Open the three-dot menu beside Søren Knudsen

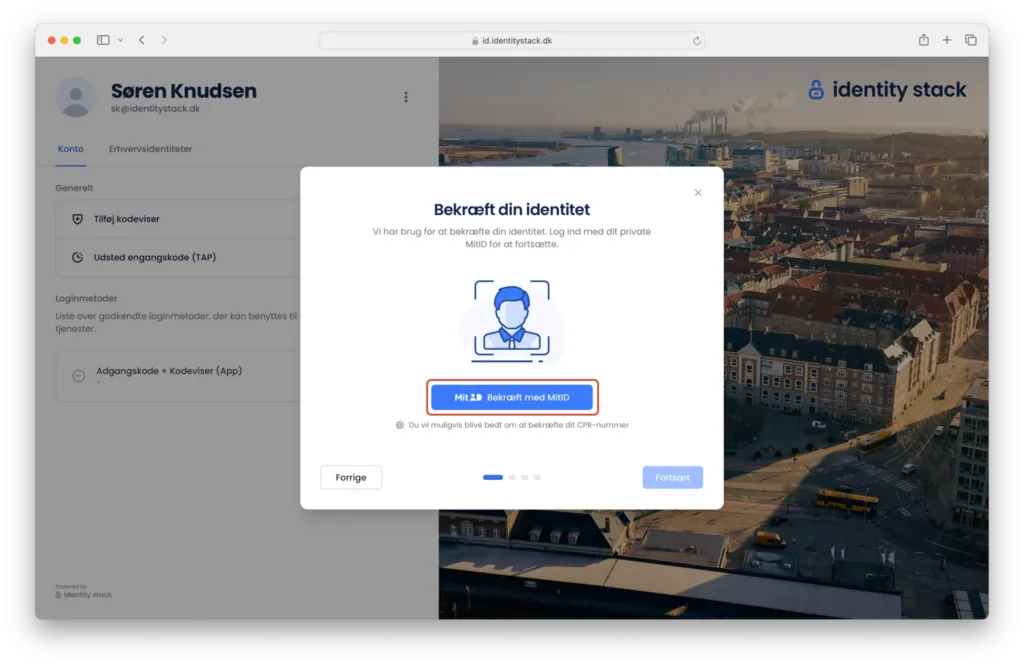click(x=406, y=97)
